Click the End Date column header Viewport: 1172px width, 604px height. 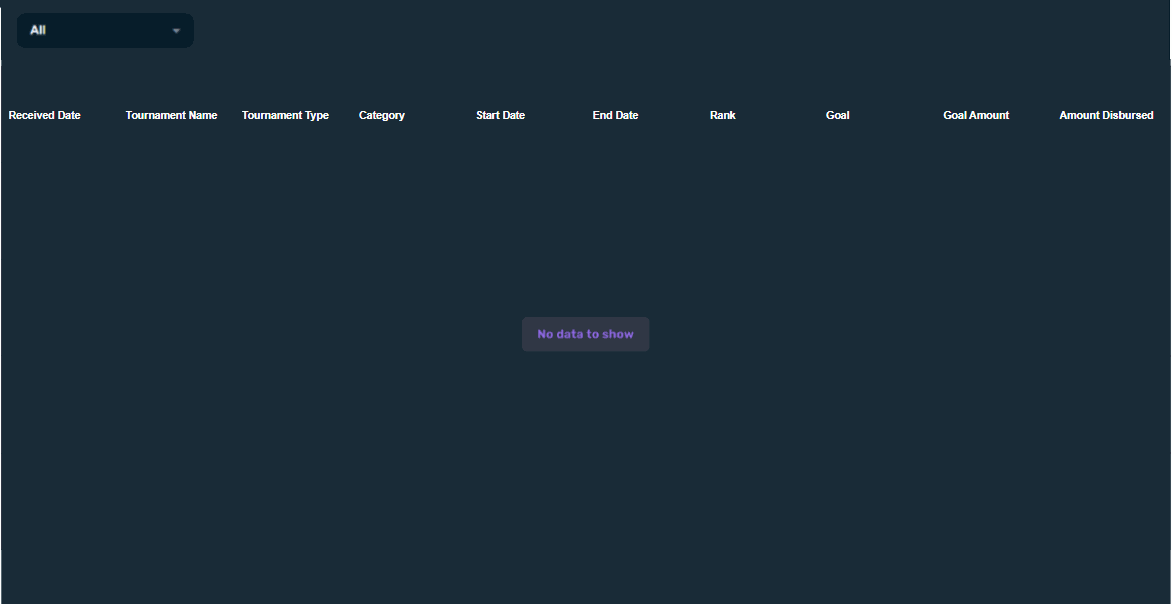tap(615, 115)
